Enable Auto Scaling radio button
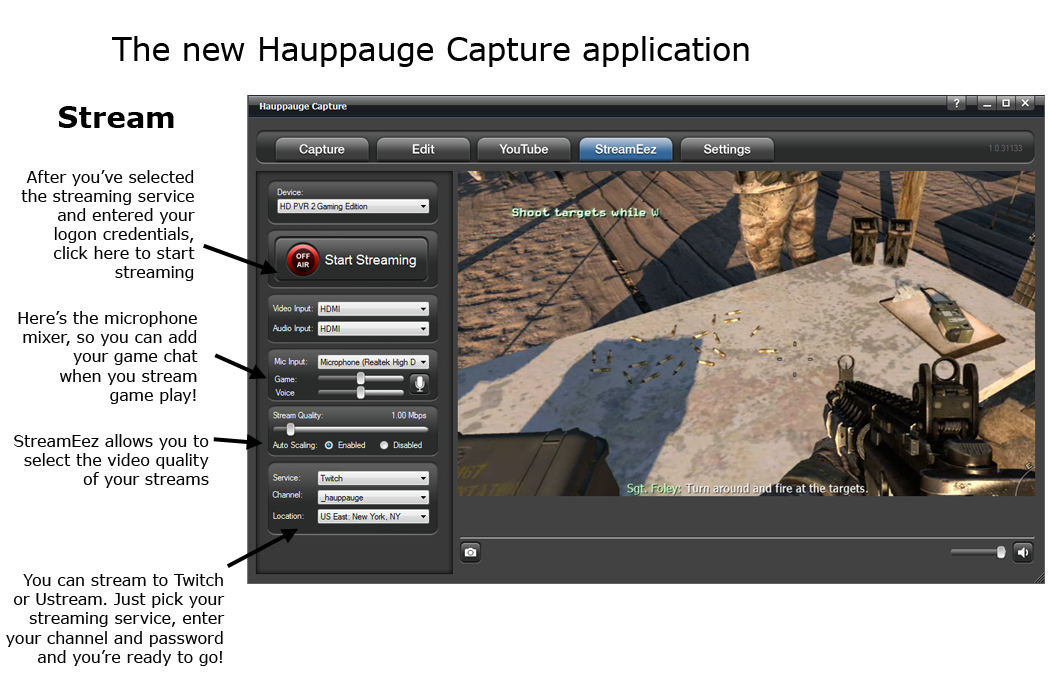1050x700 pixels. pyautogui.click(x=329, y=445)
